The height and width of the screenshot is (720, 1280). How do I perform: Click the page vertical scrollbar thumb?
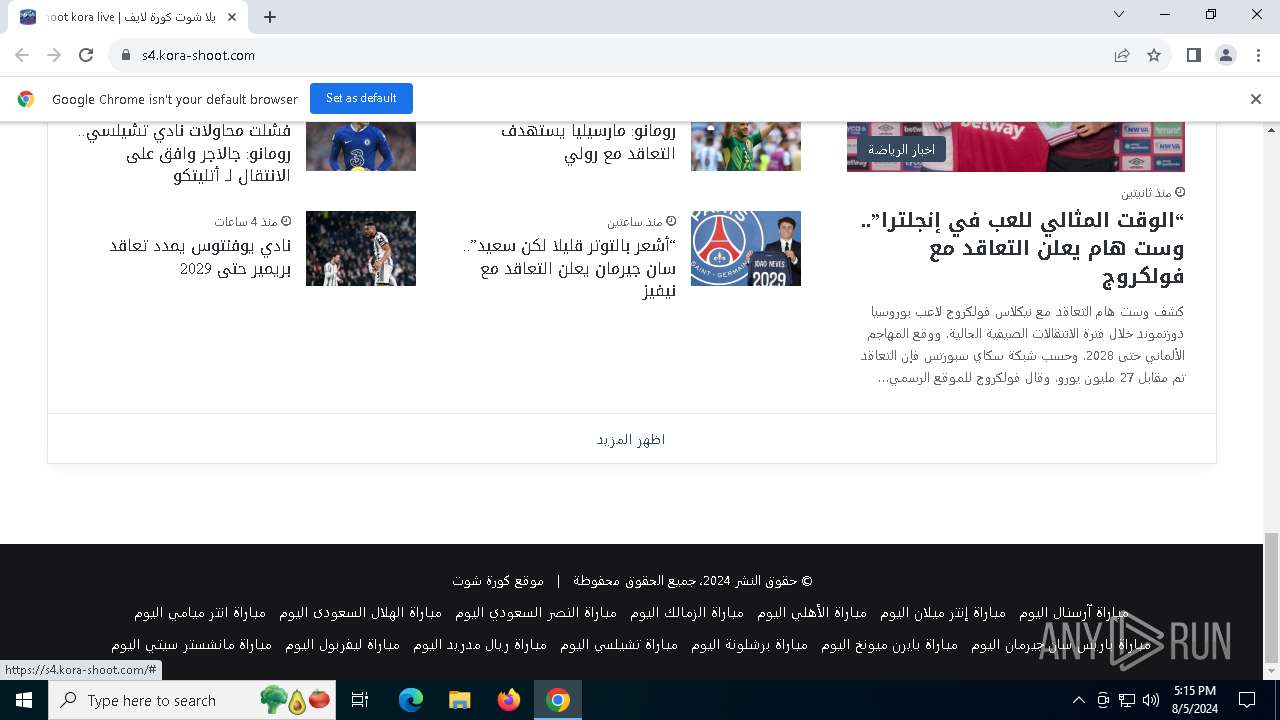pyautogui.click(x=1271, y=598)
